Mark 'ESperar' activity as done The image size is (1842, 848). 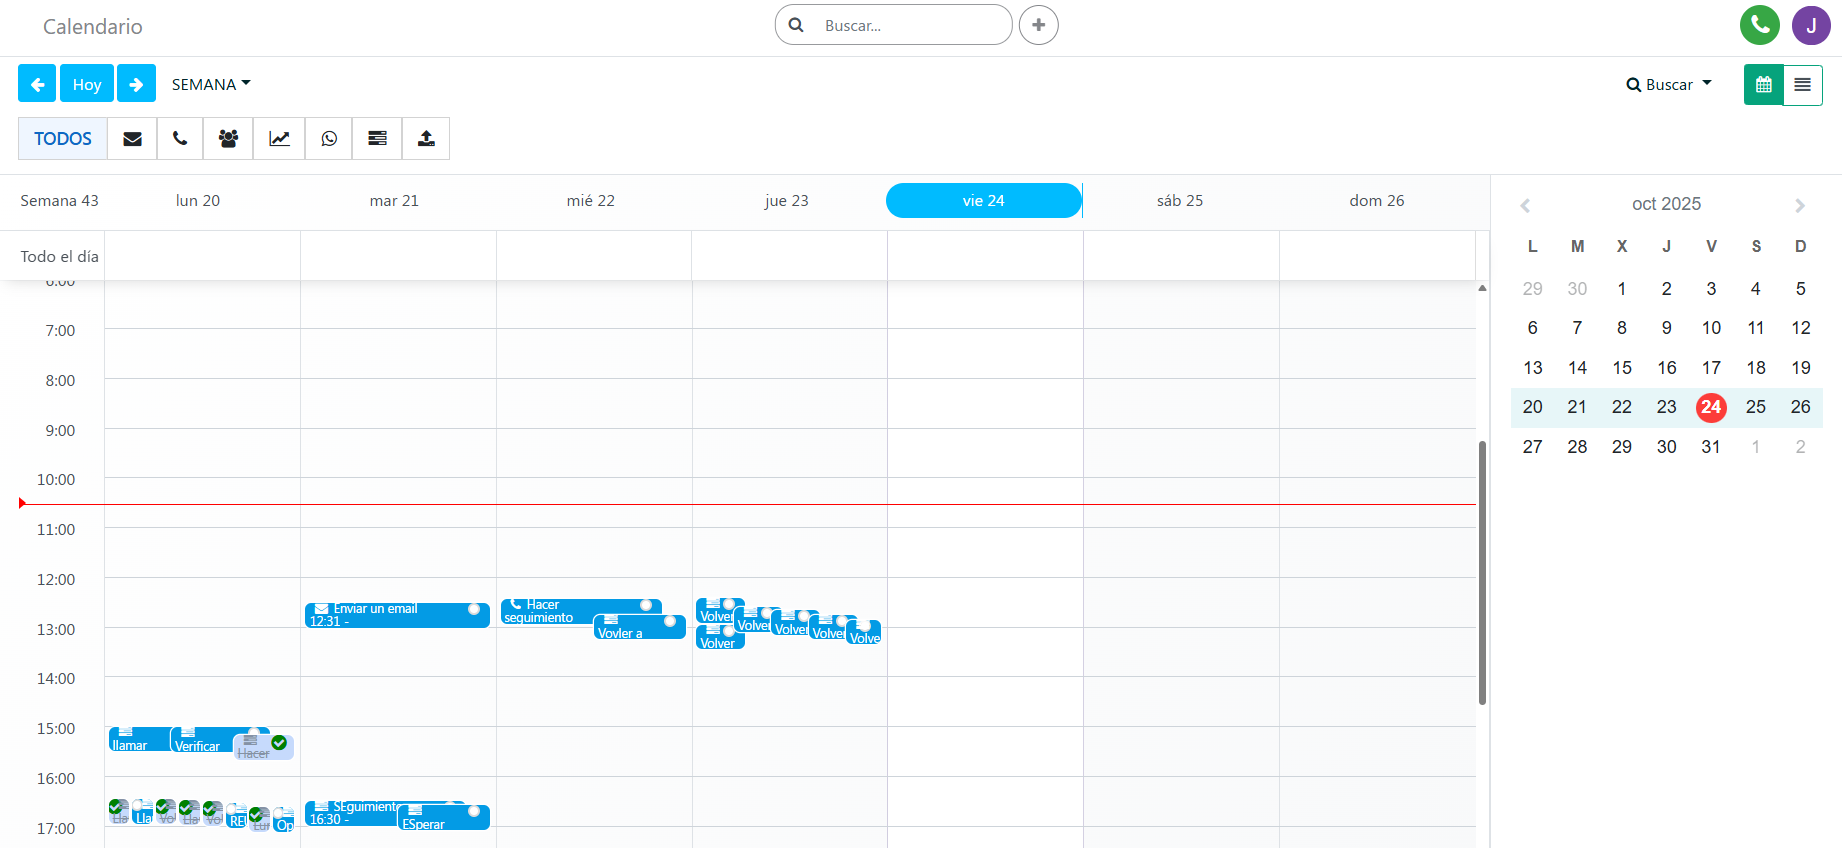[x=474, y=812]
